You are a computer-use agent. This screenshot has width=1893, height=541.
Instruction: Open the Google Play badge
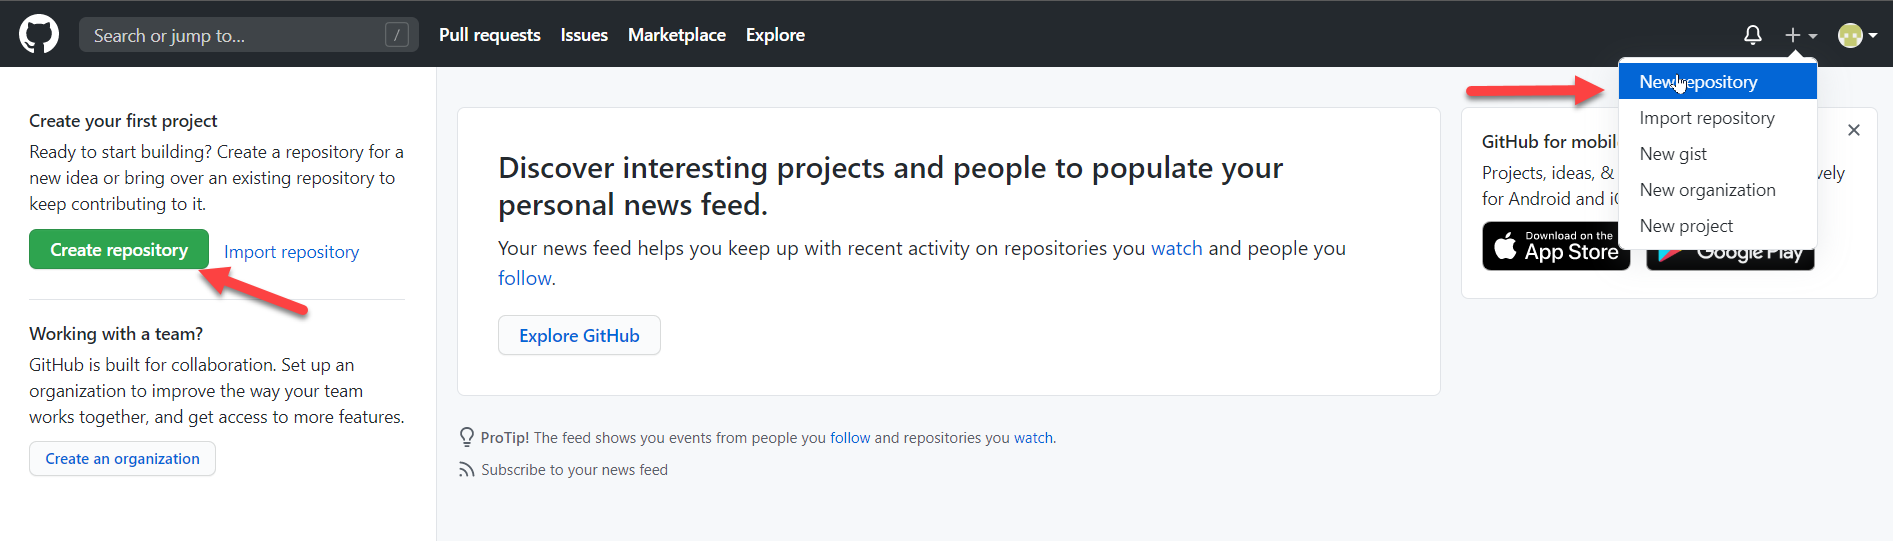pos(1730,259)
